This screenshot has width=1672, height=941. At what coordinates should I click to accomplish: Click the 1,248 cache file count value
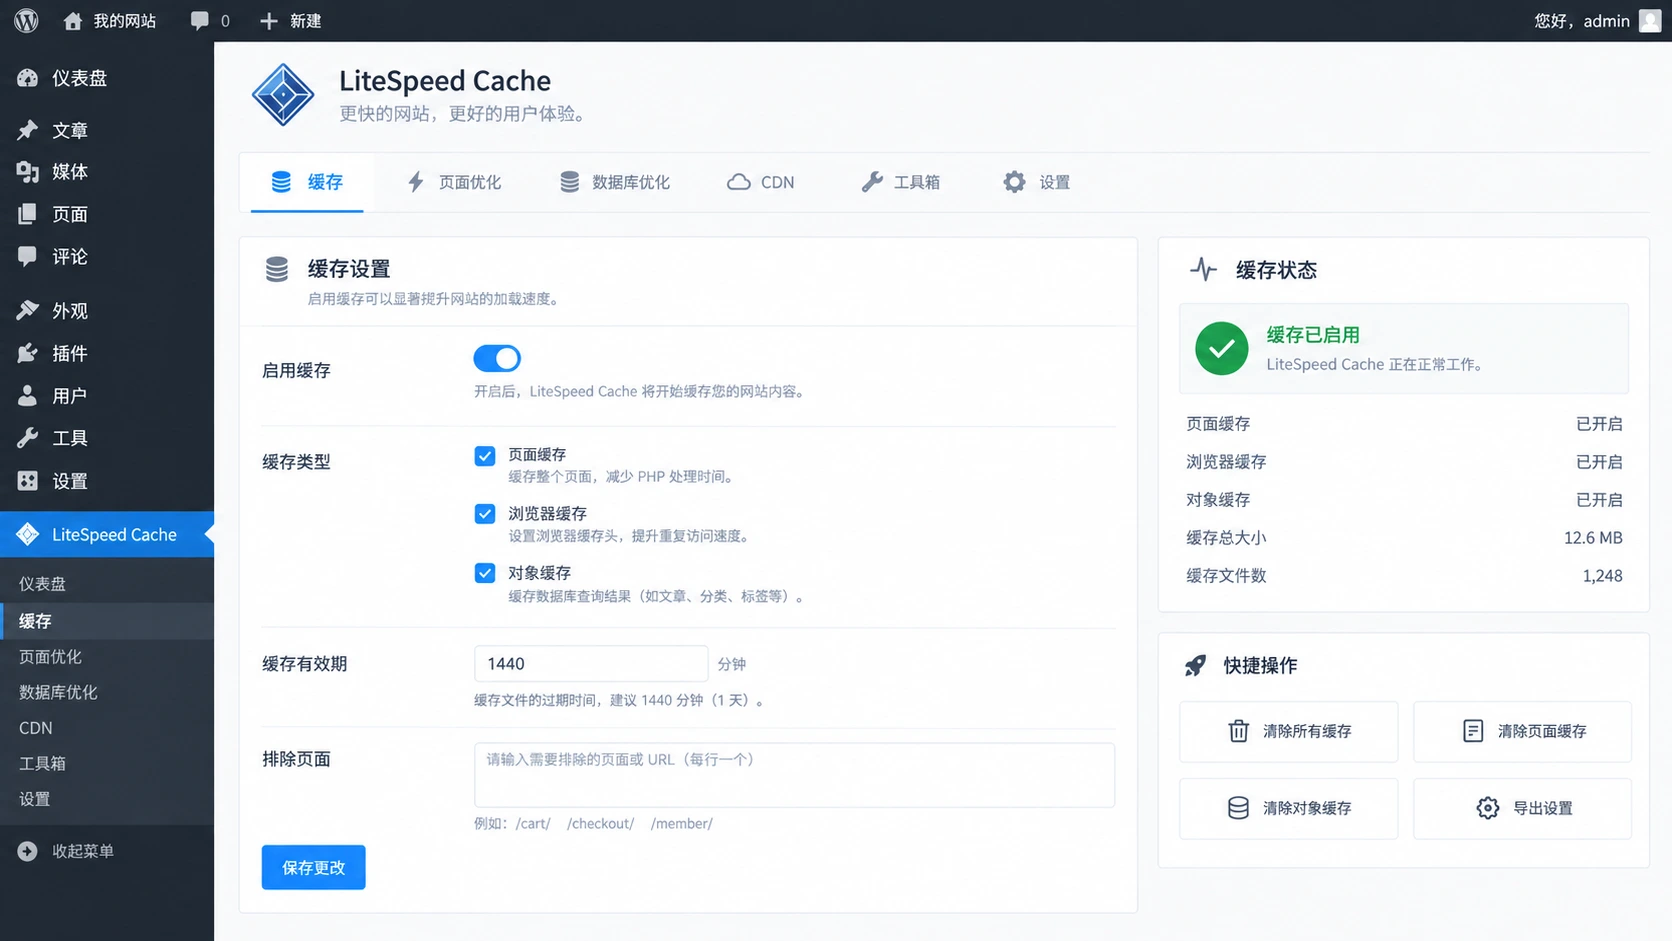(x=1602, y=576)
